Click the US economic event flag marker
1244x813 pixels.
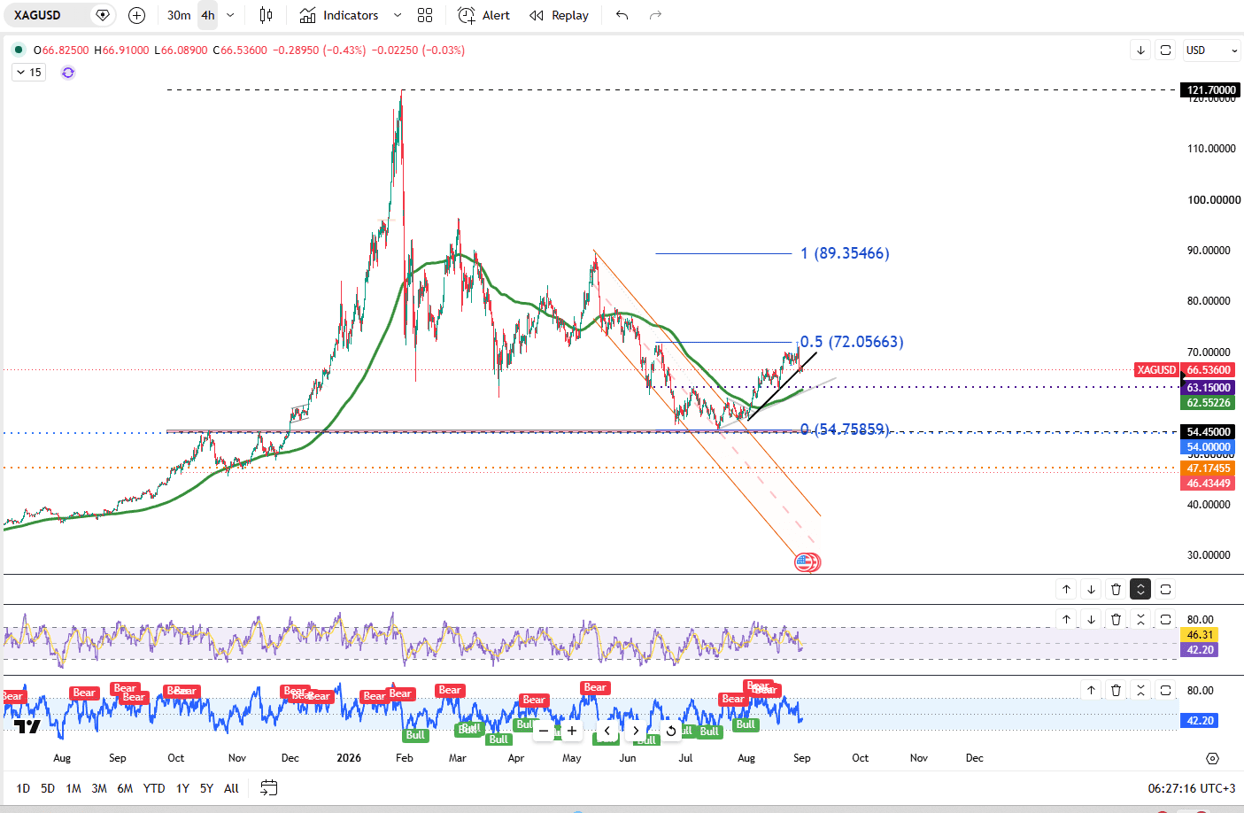(x=804, y=562)
